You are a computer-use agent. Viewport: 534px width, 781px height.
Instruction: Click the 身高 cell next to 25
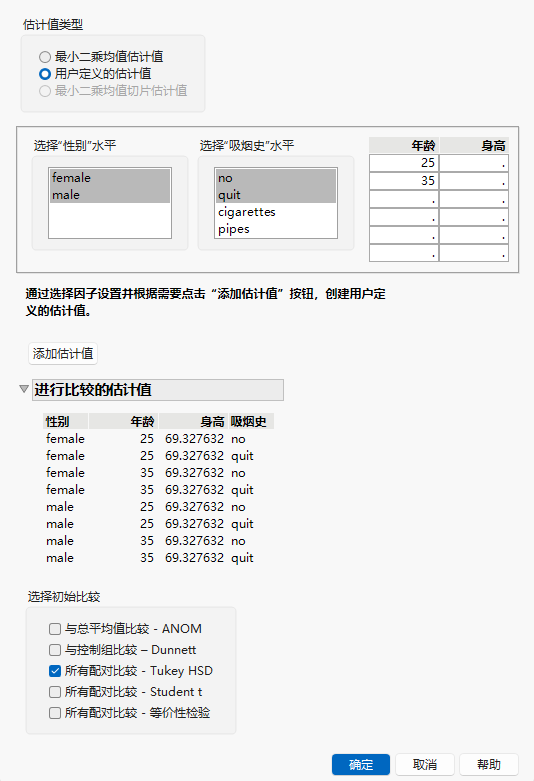pos(474,163)
